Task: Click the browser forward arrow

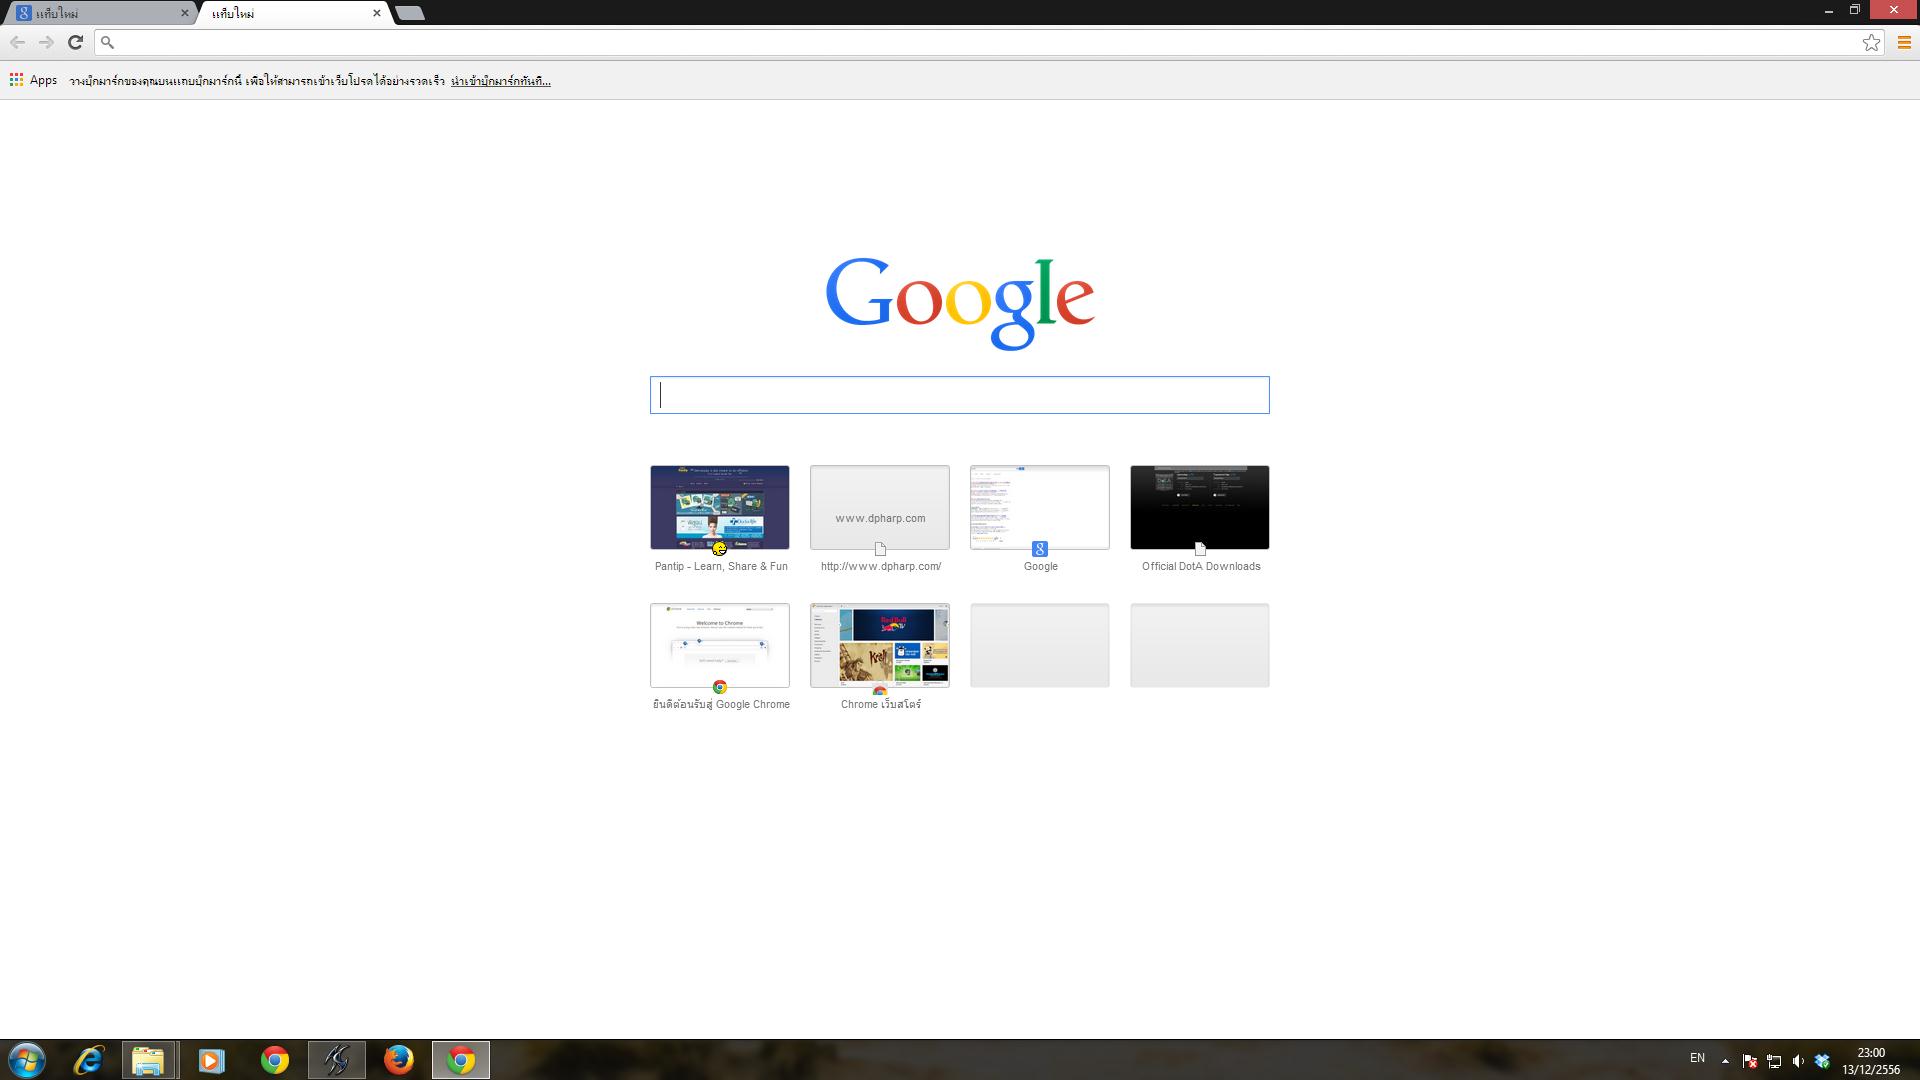Action: click(x=46, y=42)
